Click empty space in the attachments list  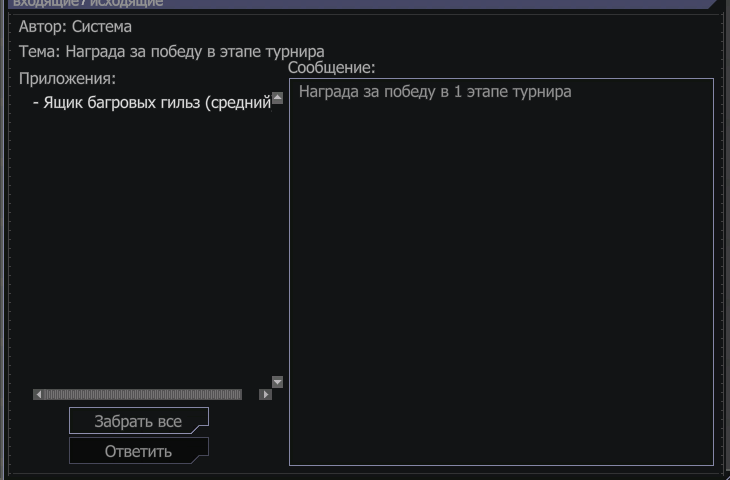click(150, 250)
